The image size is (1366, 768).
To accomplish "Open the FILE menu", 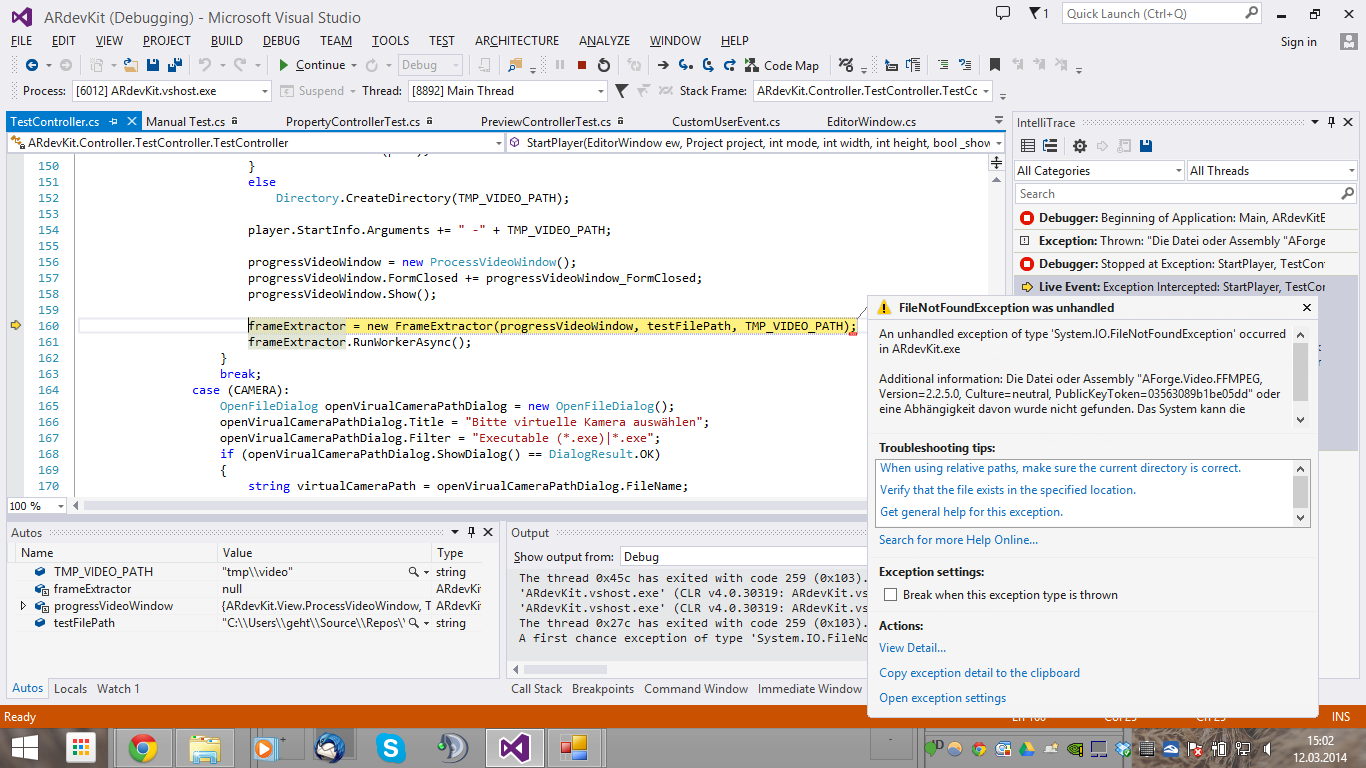I will [22, 41].
